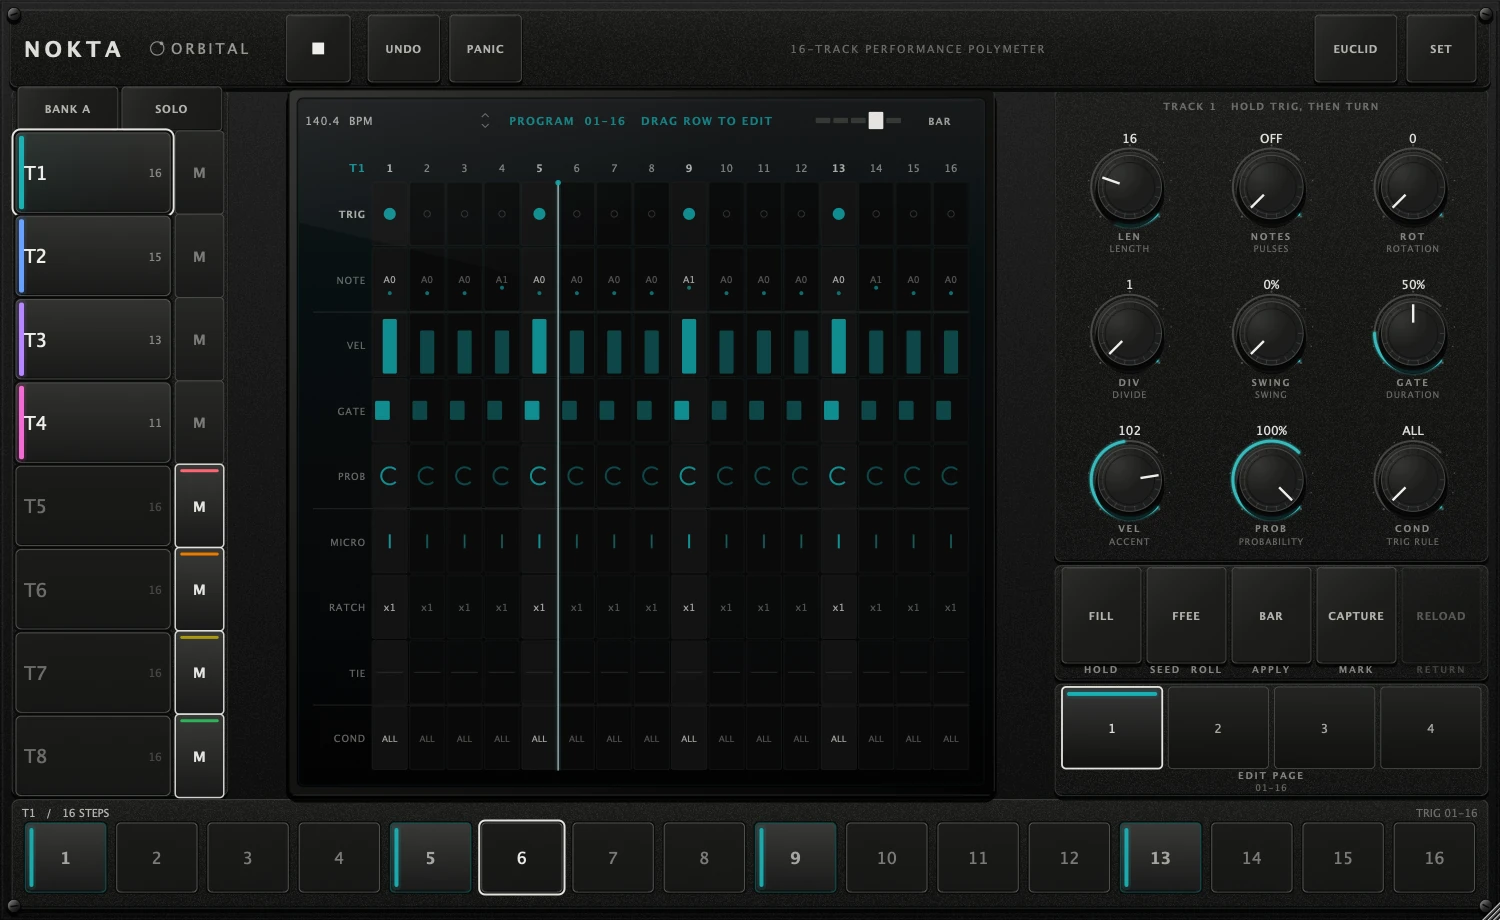The image size is (1500, 920).
Task: Click the MICRO timing tick on step 1
Action: tap(389, 542)
